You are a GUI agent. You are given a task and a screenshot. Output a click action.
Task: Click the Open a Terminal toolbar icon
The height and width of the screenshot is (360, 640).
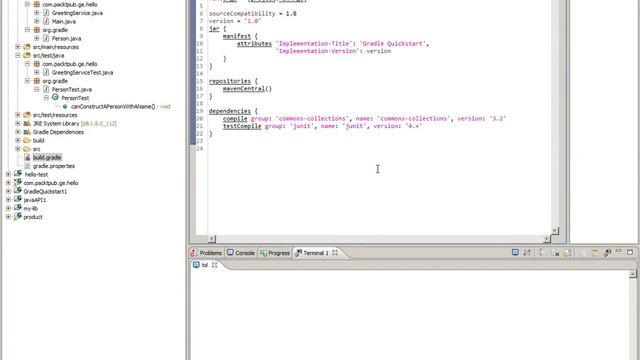click(x=515, y=253)
